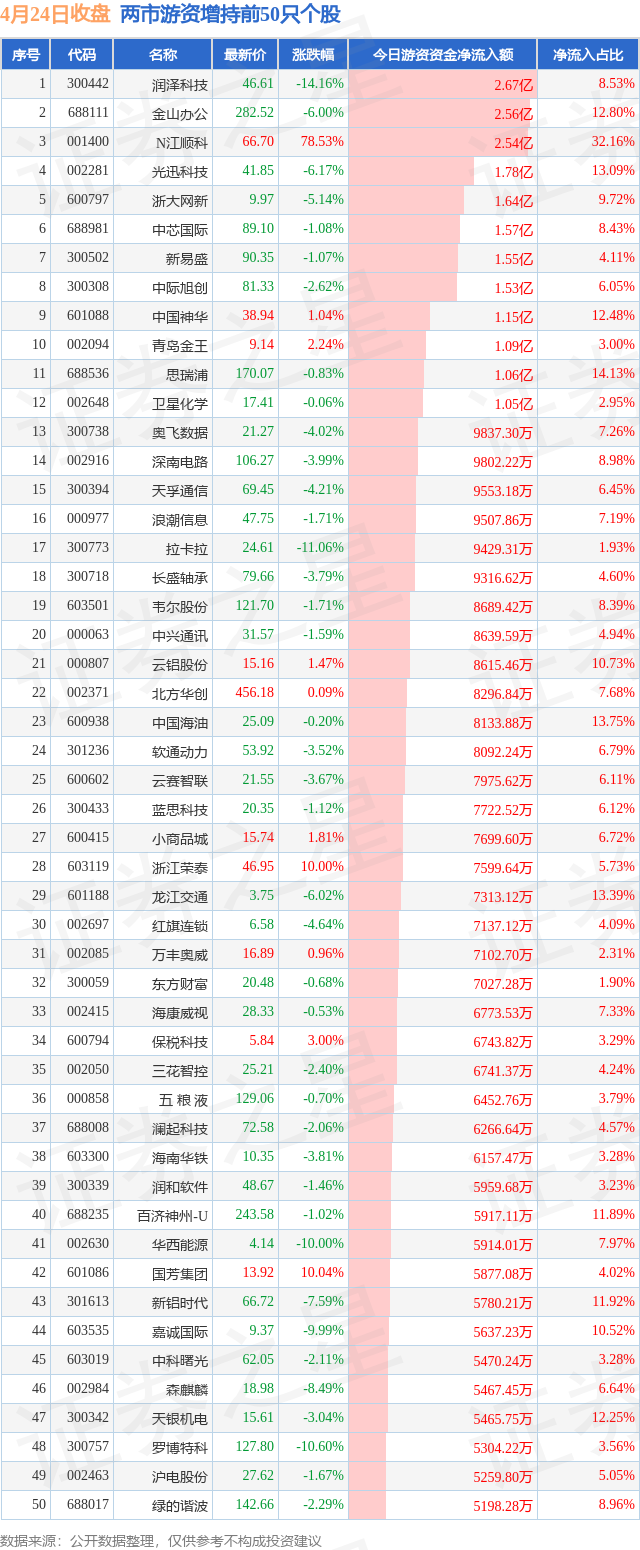This screenshot has width=640, height=1550.
Task: Click stock code 002648
Action: tap(88, 403)
